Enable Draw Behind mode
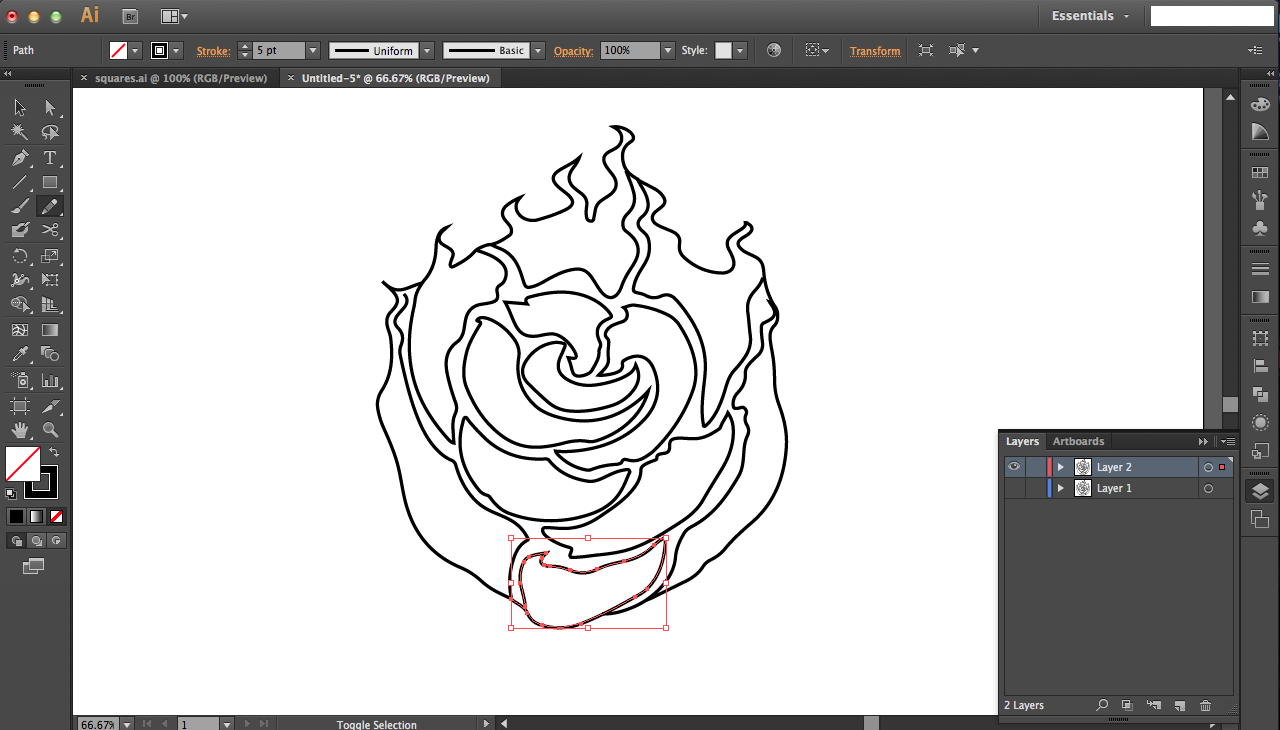Viewport: 1280px width, 730px height. [x=37, y=540]
